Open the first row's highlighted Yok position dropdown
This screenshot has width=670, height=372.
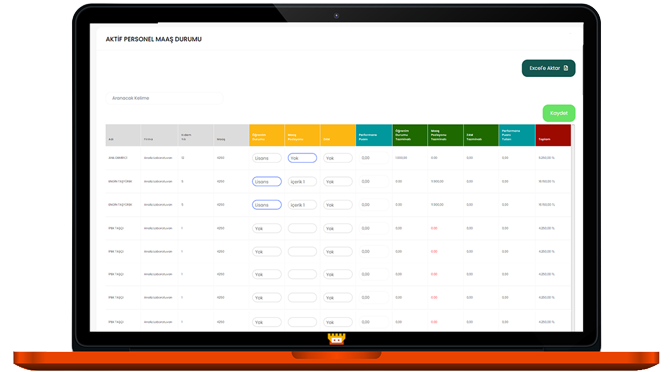coord(302,158)
